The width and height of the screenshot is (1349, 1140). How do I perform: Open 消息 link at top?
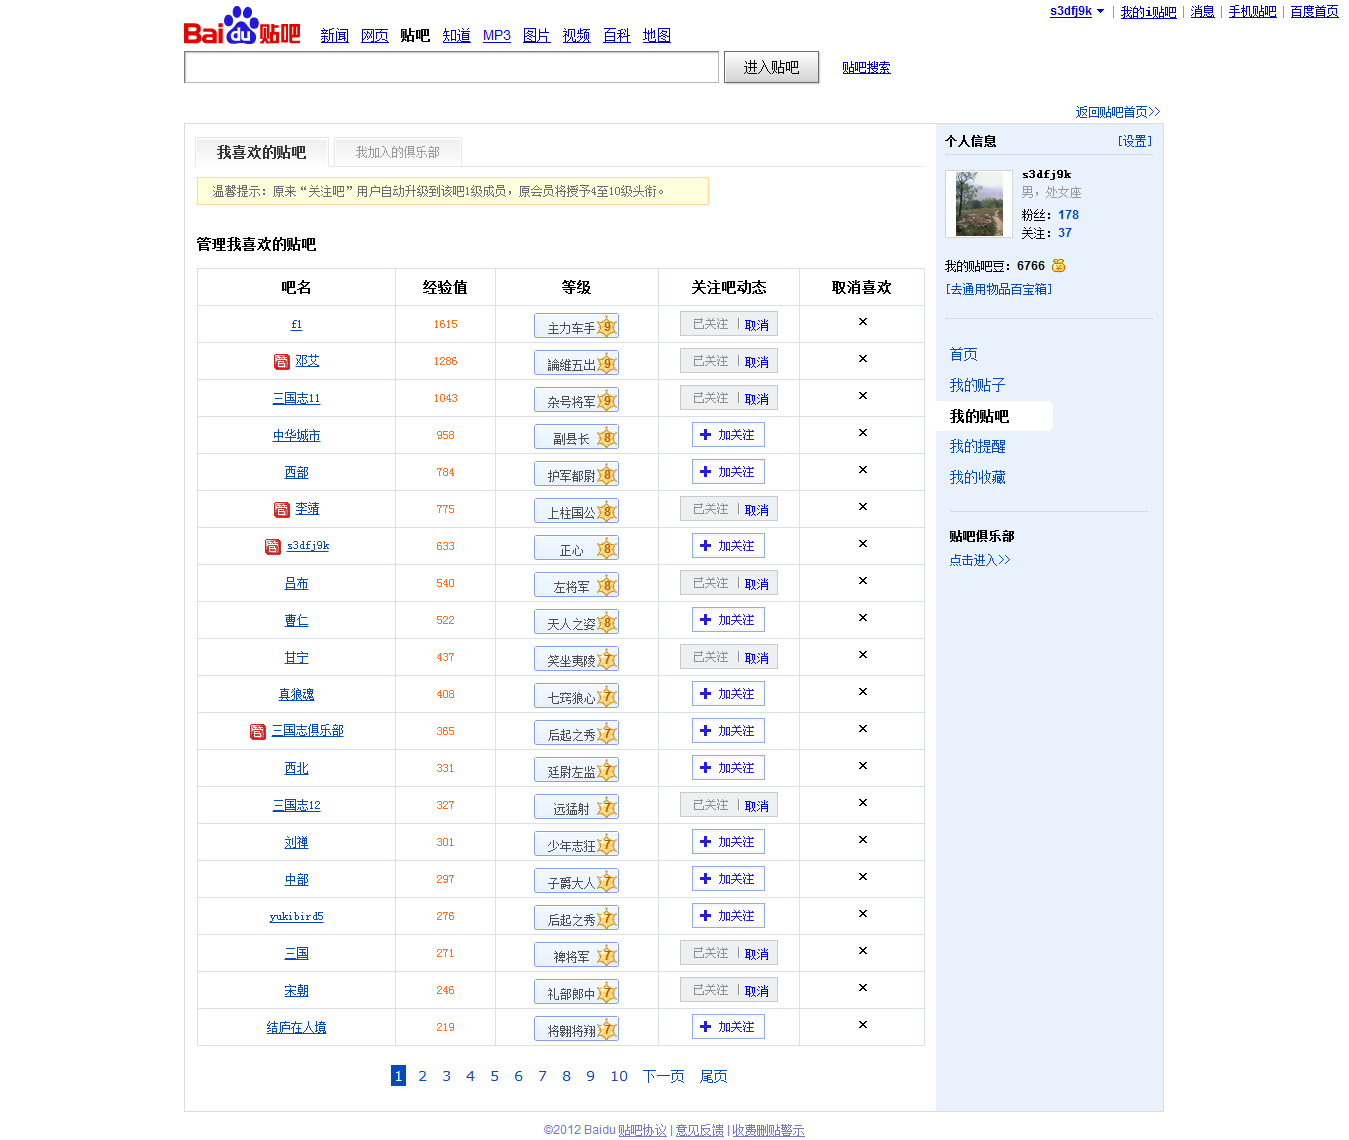1203,12
